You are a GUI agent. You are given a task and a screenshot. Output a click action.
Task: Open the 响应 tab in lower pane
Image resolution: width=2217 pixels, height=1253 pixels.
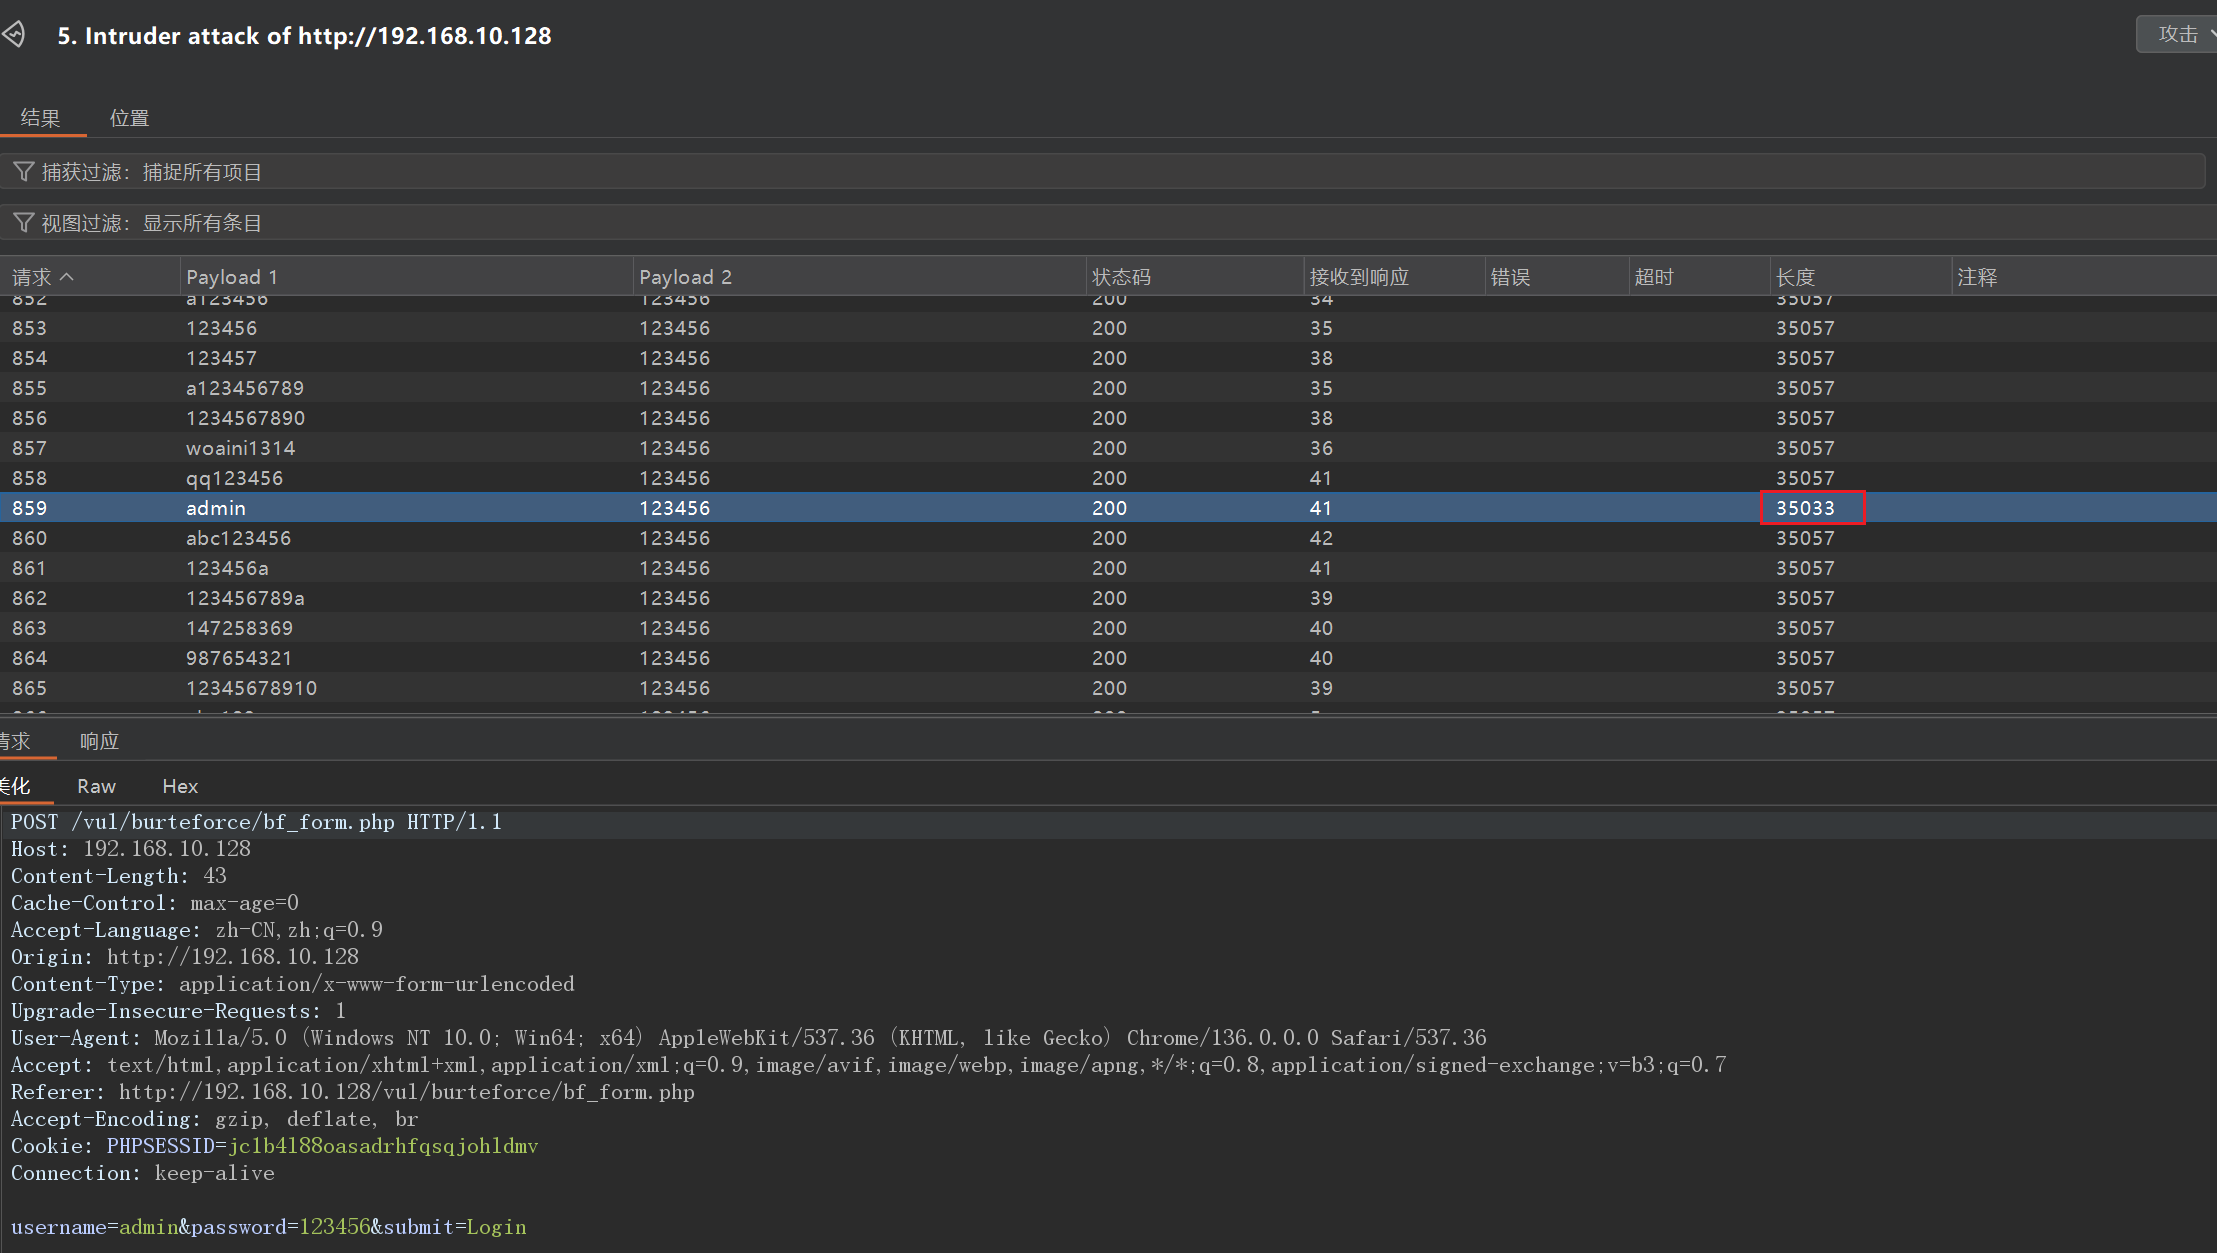pos(99,741)
